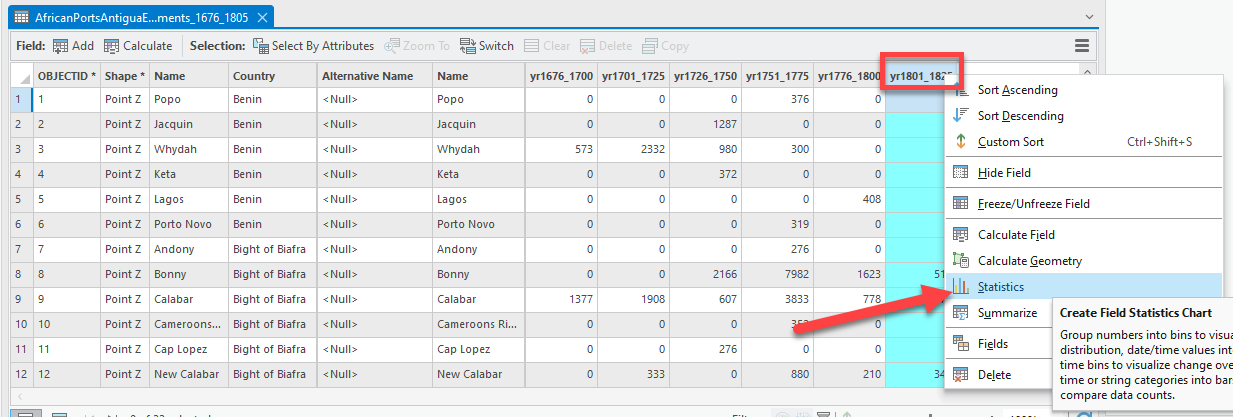
Task: Open Custom Sort option
Action: point(1010,142)
